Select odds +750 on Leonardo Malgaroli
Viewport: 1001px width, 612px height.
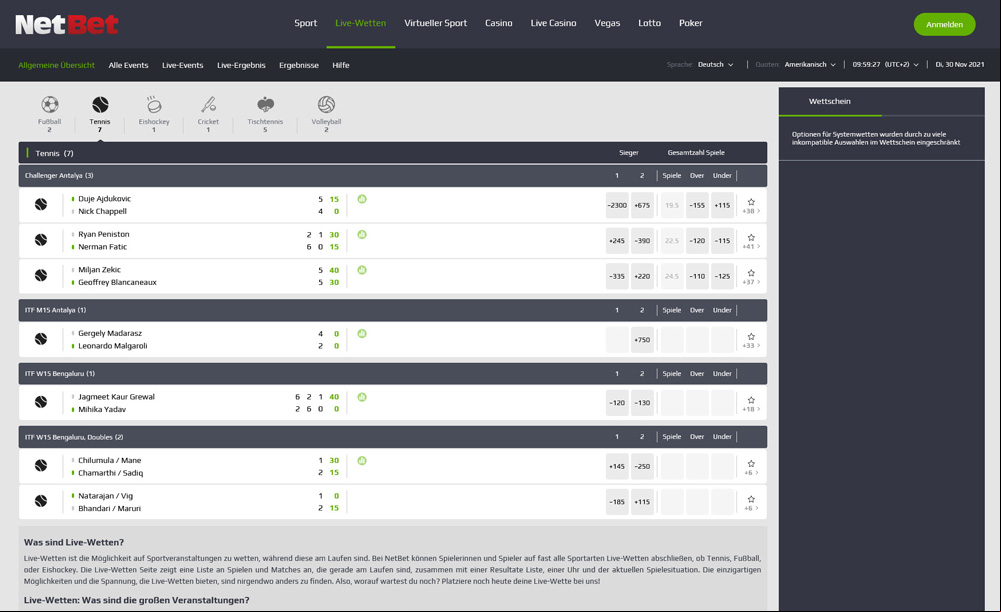[x=642, y=340]
